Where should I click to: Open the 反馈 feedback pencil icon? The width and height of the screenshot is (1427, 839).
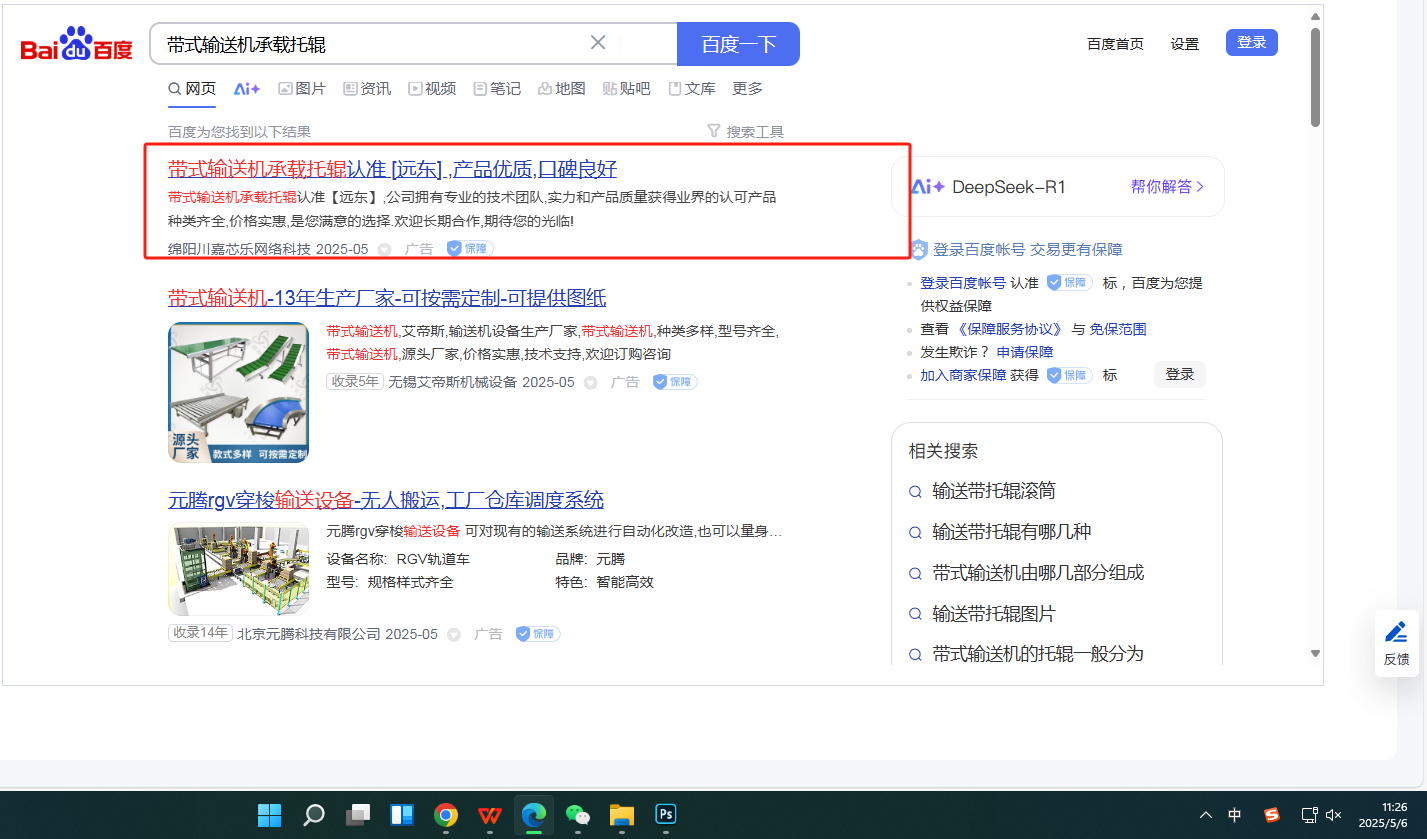point(1396,632)
